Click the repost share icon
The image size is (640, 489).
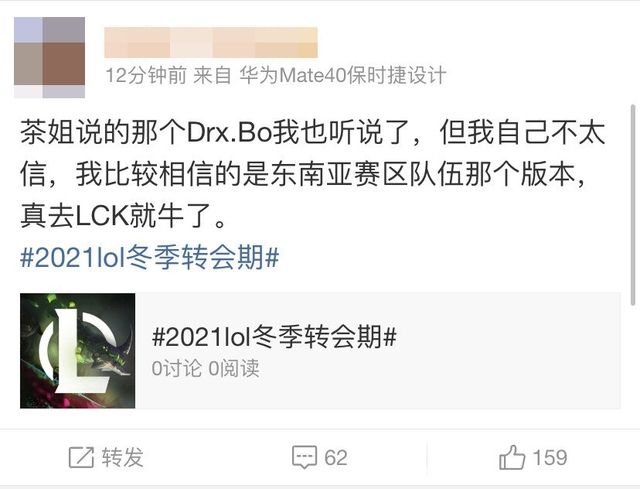point(81,457)
